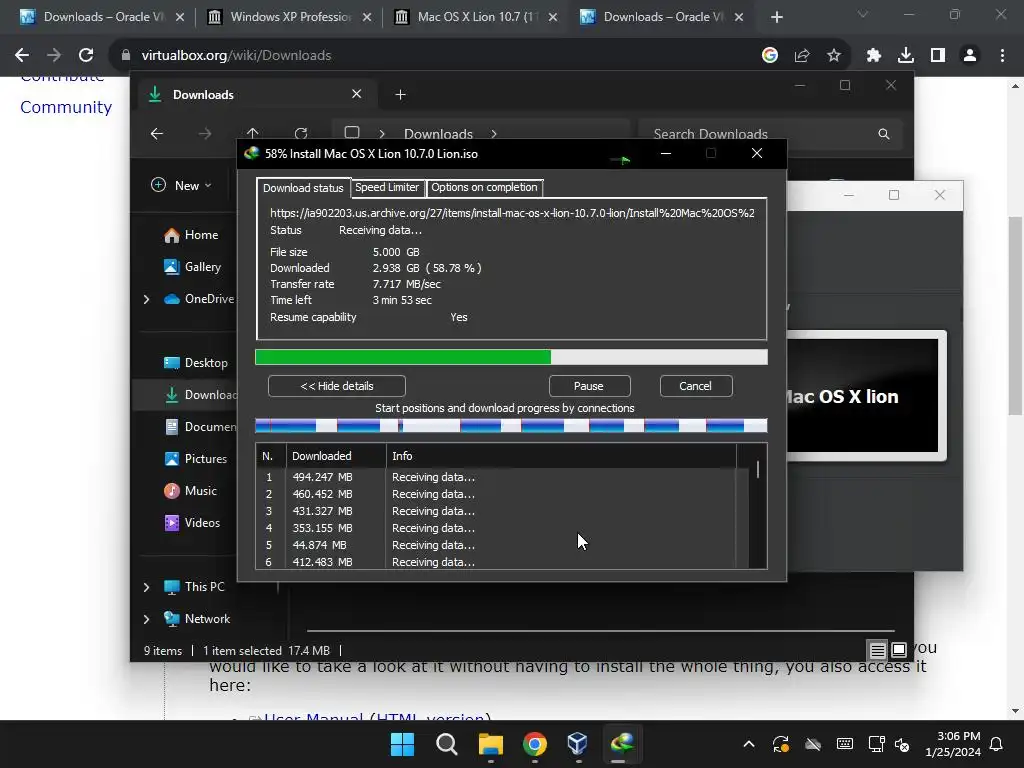Click the Documents icon in sidebar
The width and height of the screenshot is (1024, 768).
coord(172,427)
